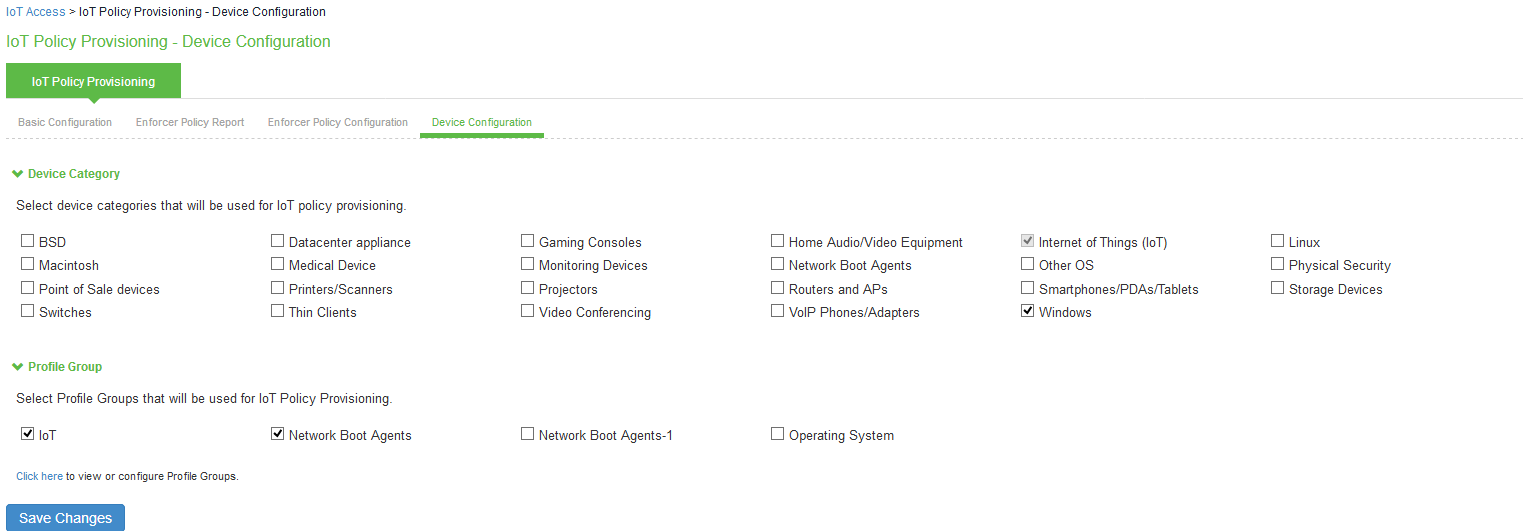Click the Save Changes button
This screenshot has width=1523, height=531.
coord(65,518)
